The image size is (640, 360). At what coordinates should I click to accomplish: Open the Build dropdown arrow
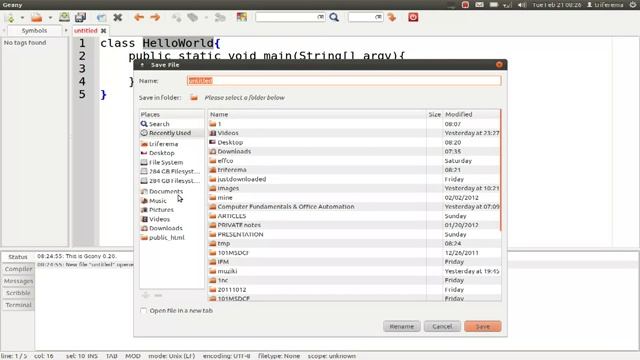[x=206, y=18]
